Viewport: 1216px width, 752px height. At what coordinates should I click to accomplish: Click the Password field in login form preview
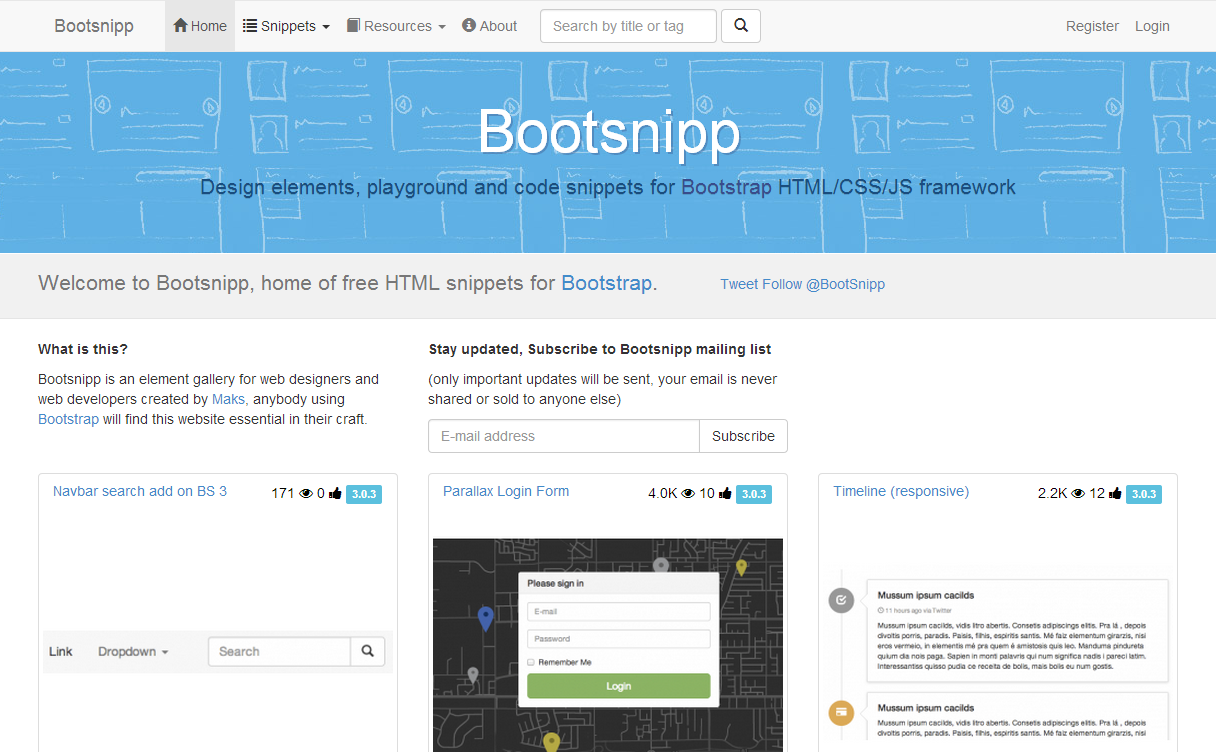coord(618,638)
